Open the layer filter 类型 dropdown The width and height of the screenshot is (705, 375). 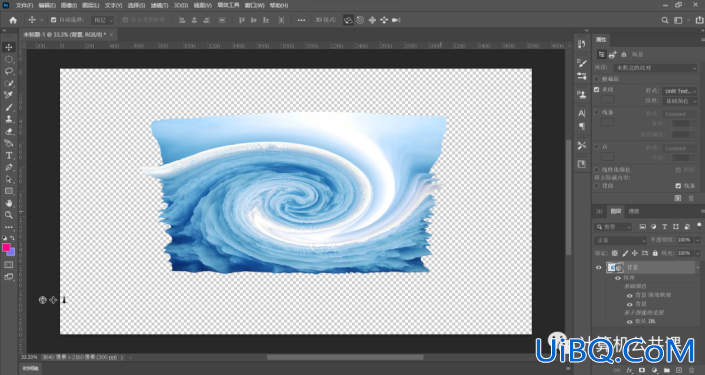click(x=613, y=227)
